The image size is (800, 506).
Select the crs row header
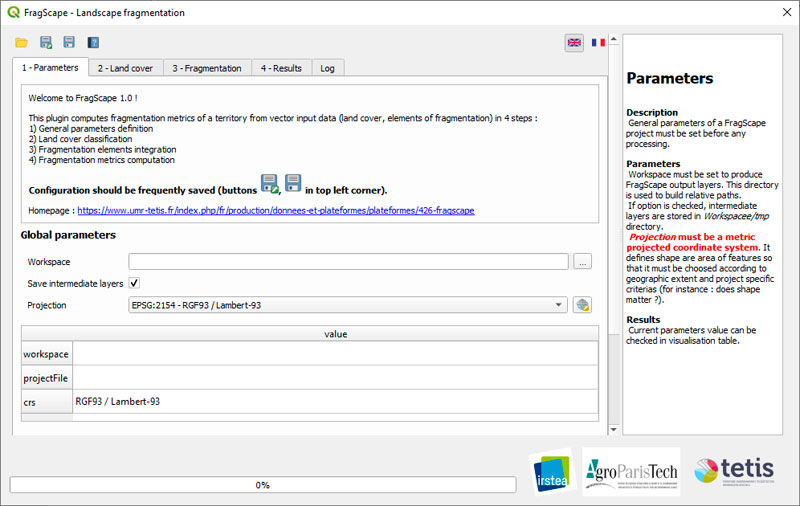coord(46,402)
